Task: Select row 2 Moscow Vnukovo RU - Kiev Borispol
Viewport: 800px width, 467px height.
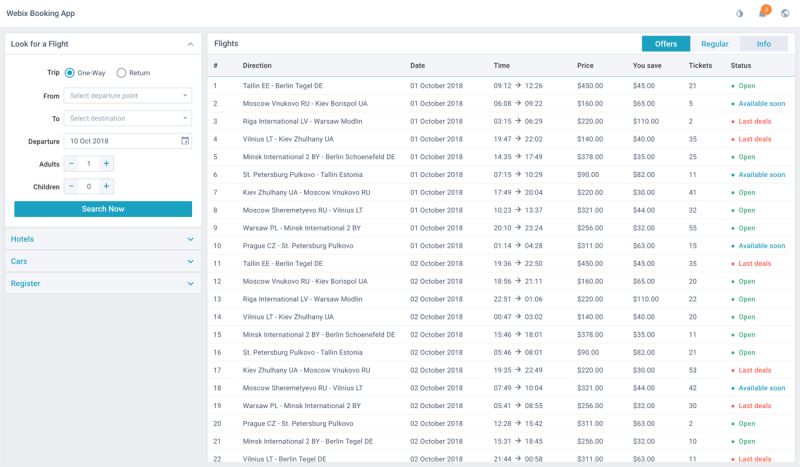Action: point(501,104)
